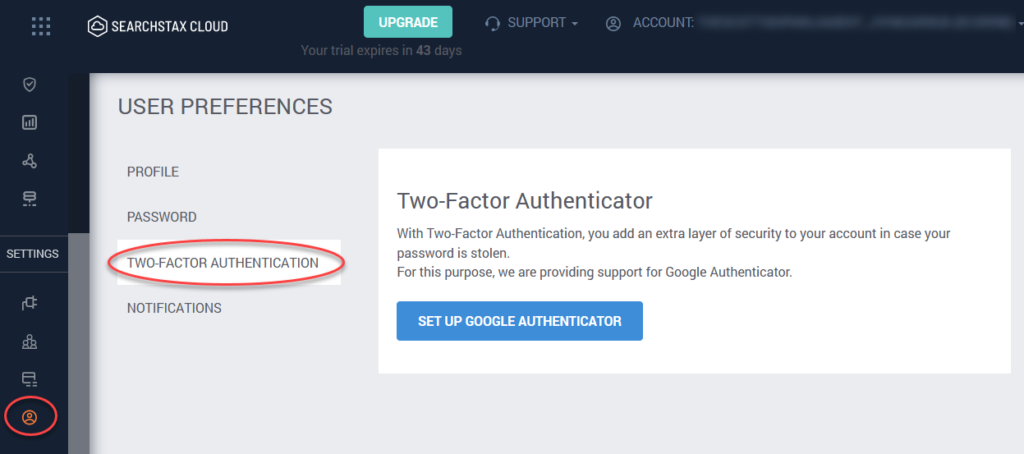1024x454 pixels.
Task: Open the bar chart analytics sidebar icon
Action: (x=29, y=122)
